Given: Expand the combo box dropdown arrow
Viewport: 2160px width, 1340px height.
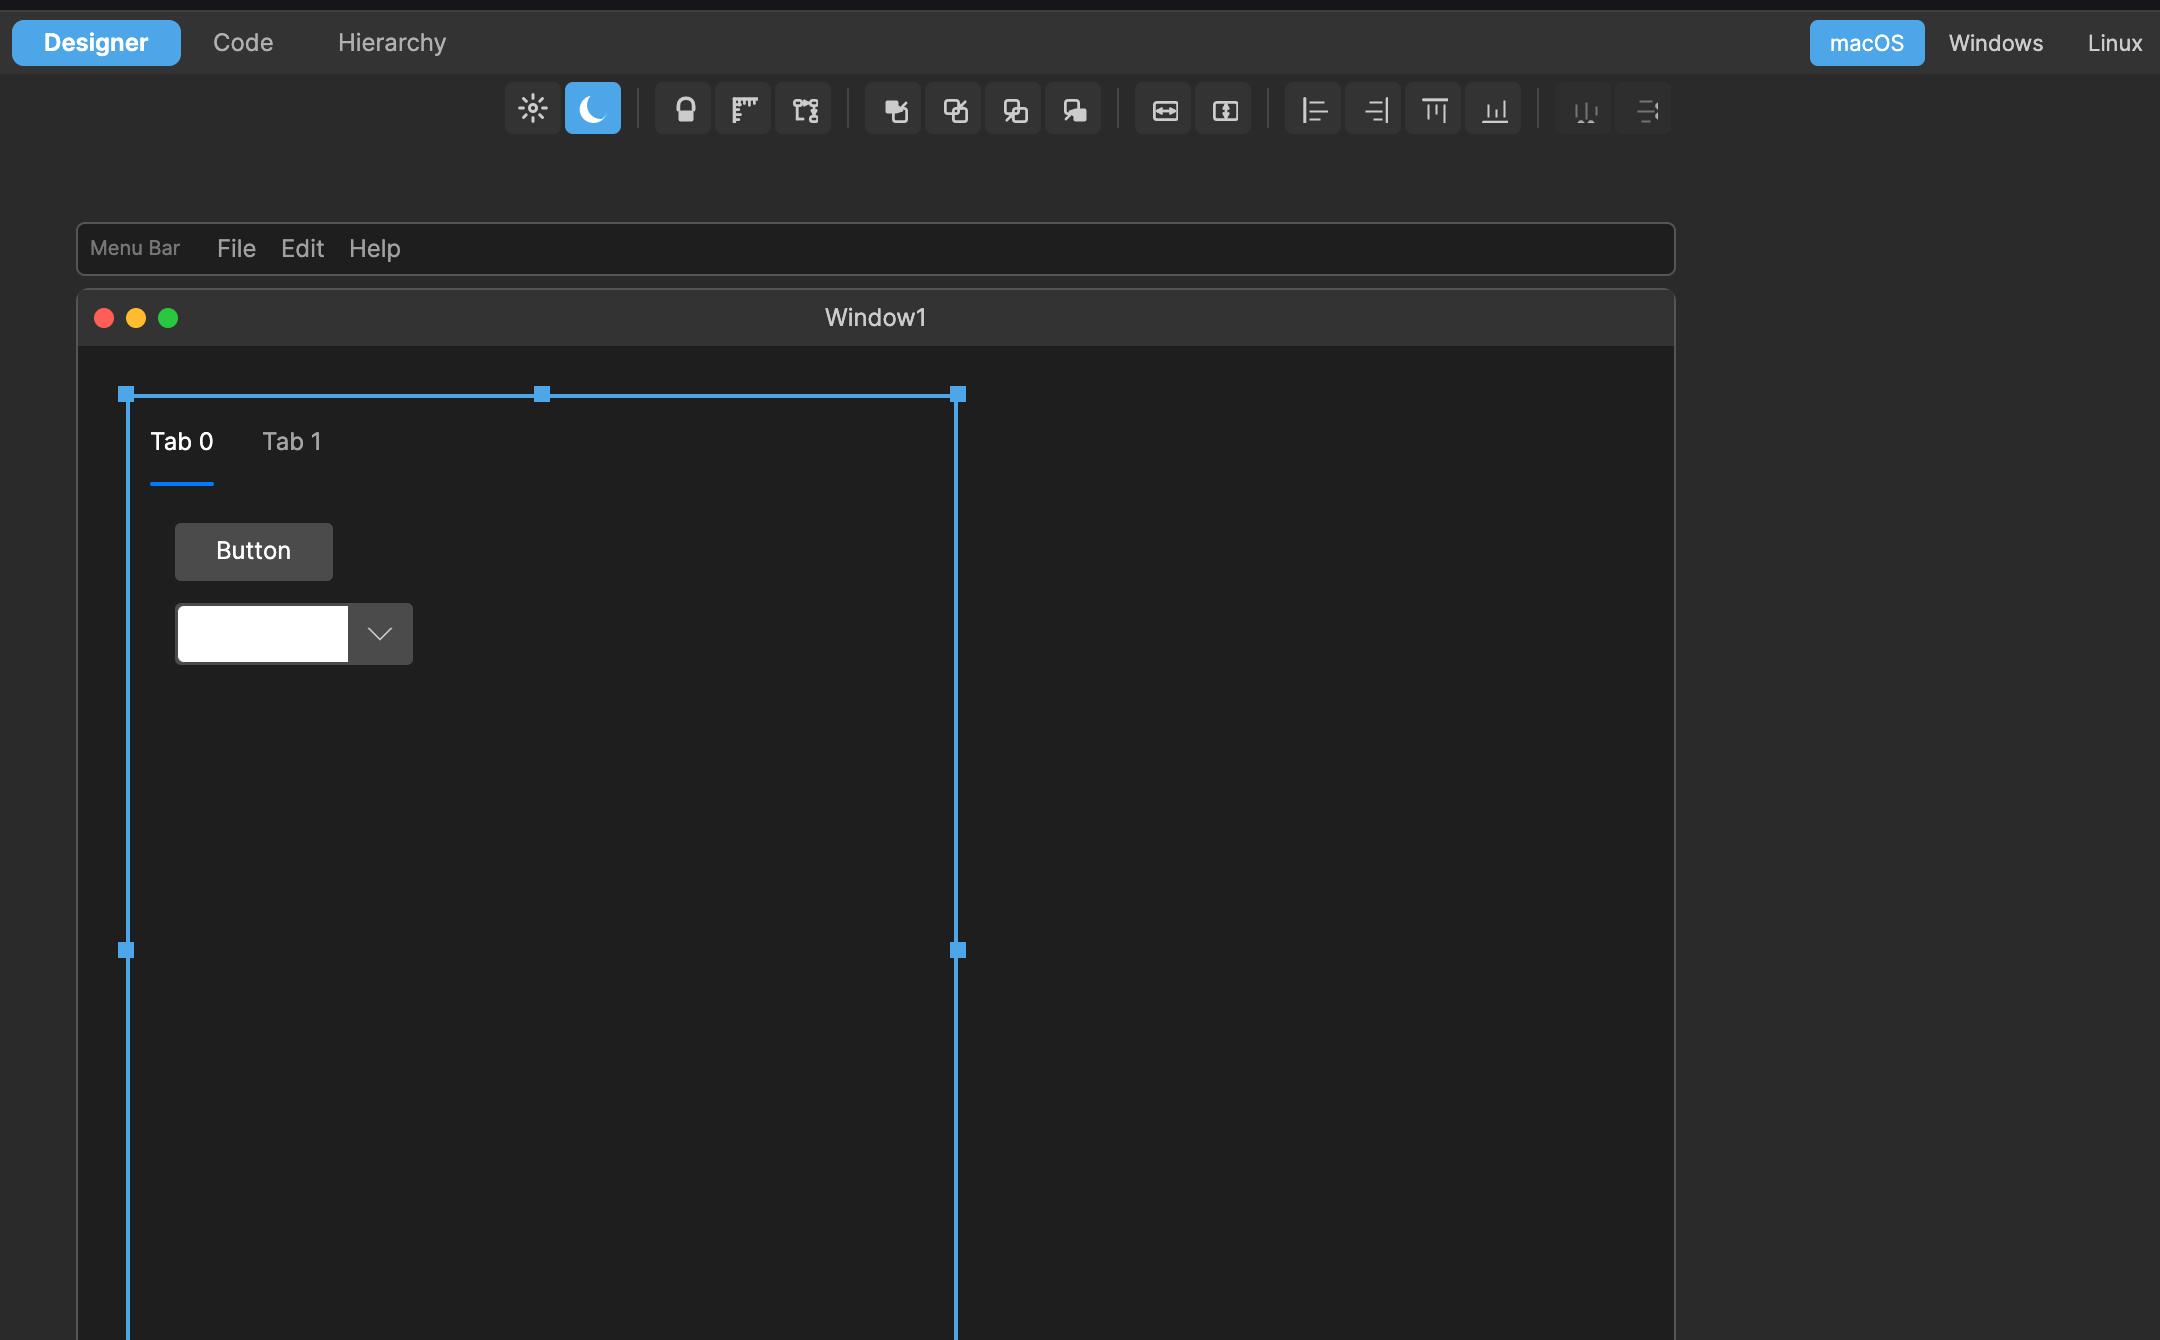Looking at the screenshot, I should coord(380,634).
